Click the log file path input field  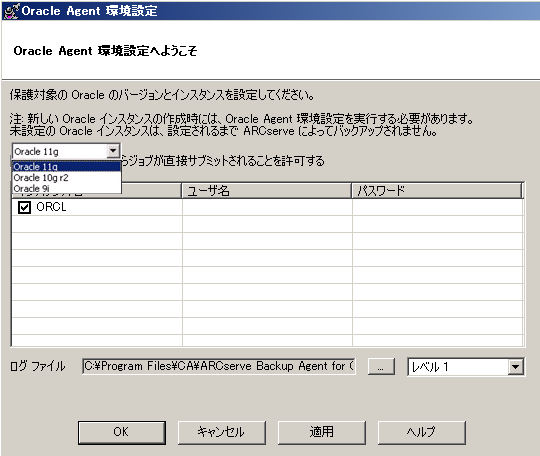(x=219, y=366)
